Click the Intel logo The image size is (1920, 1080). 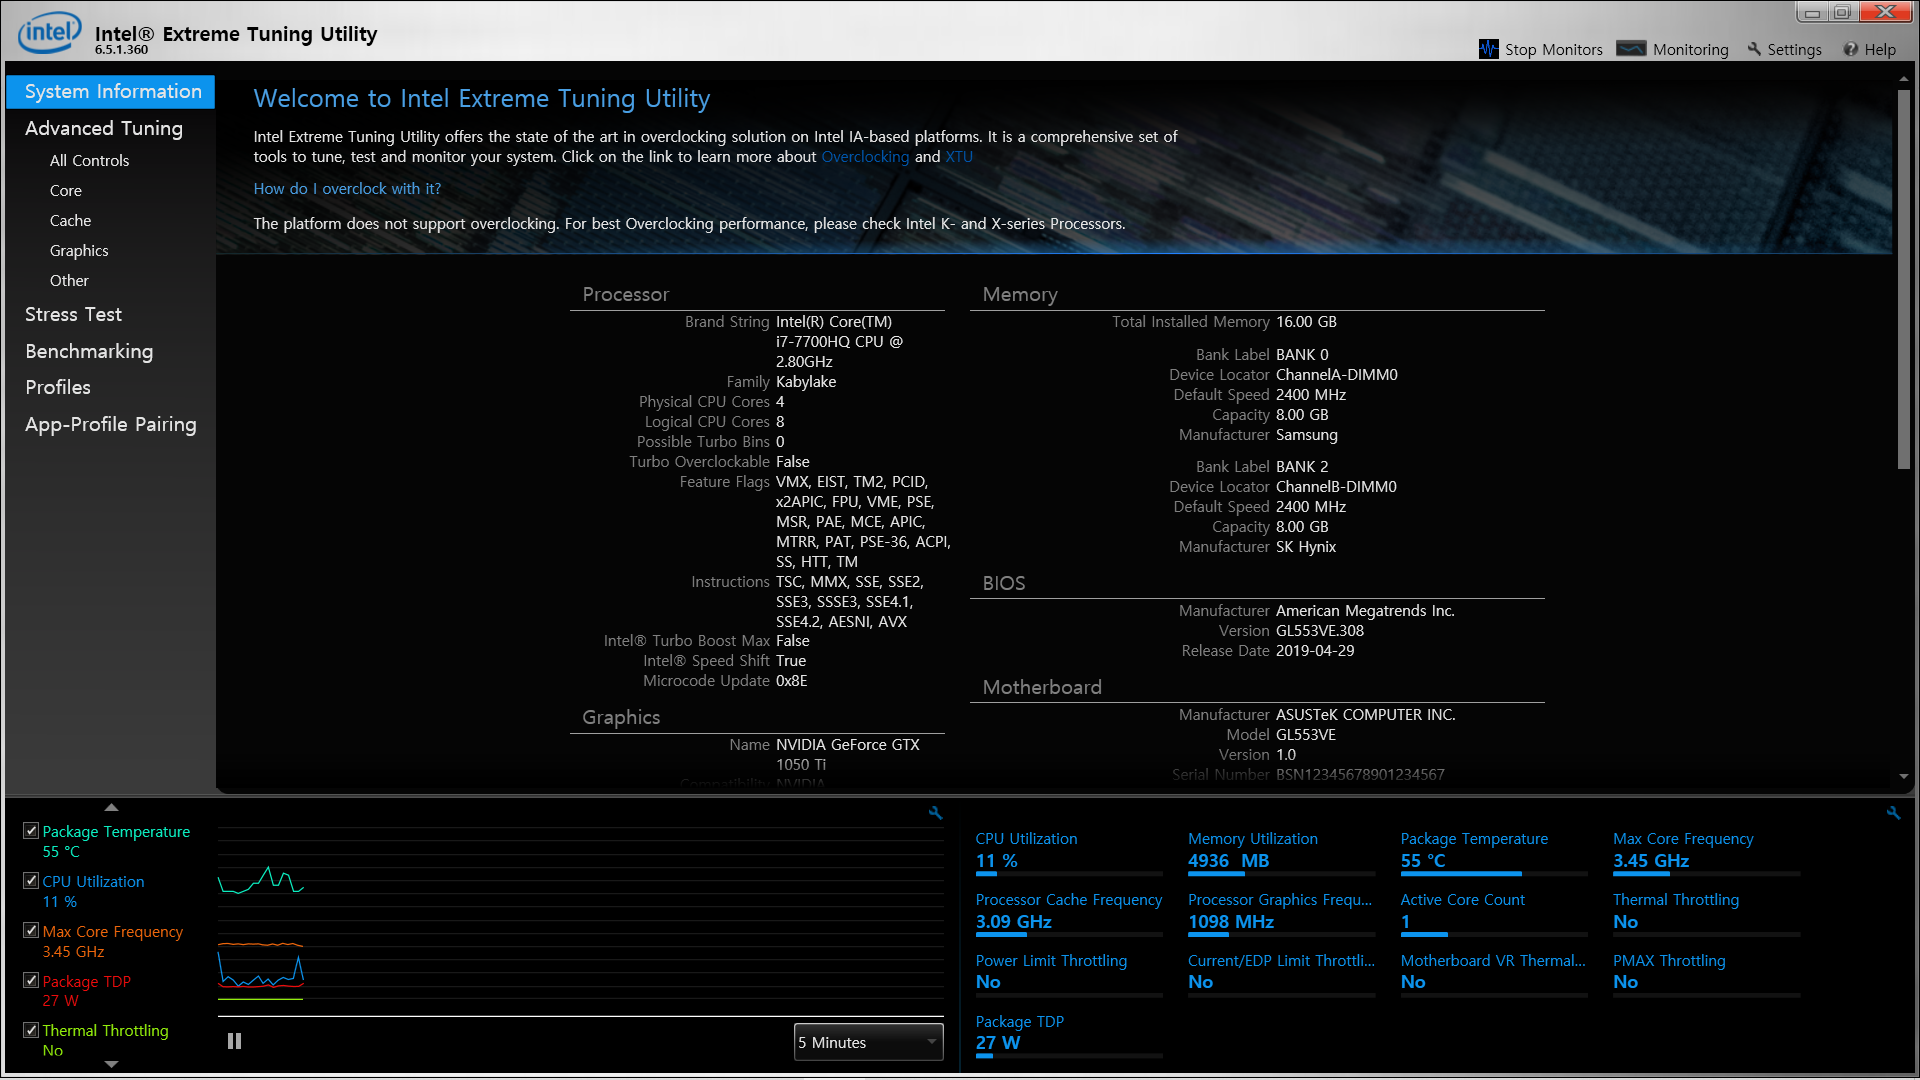pos(48,33)
